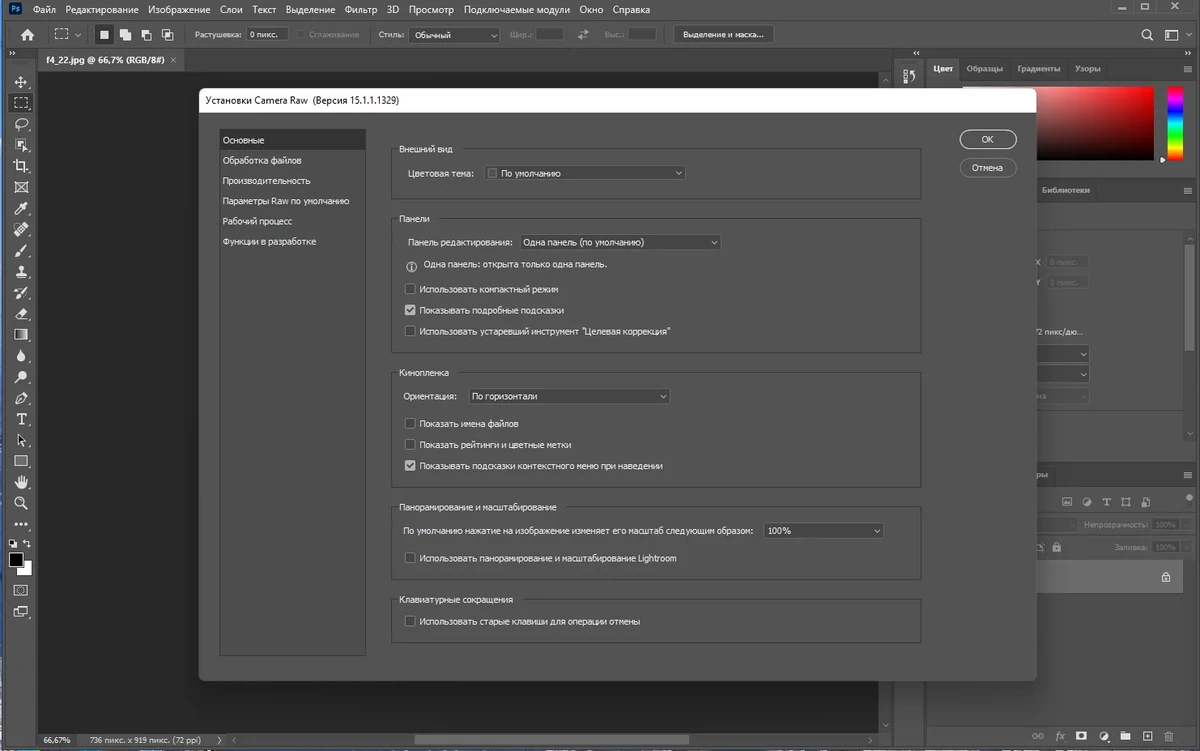Toggle Quick Mask mode
The image size is (1200, 751).
pos(21,590)
